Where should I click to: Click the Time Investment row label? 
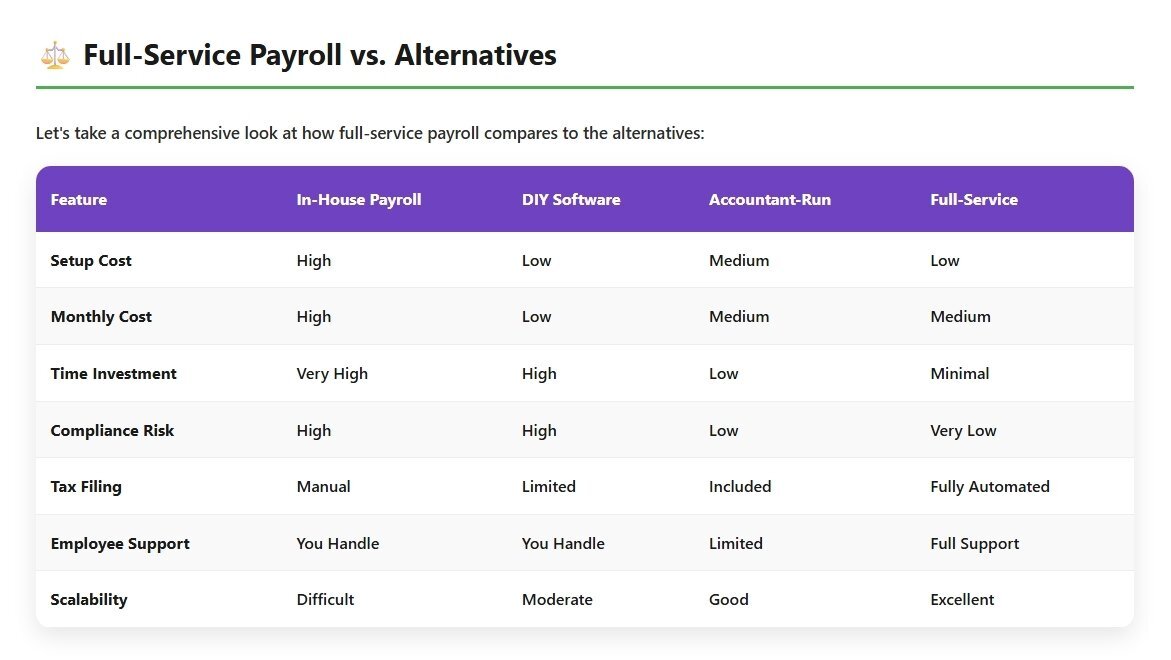point(114,373)
